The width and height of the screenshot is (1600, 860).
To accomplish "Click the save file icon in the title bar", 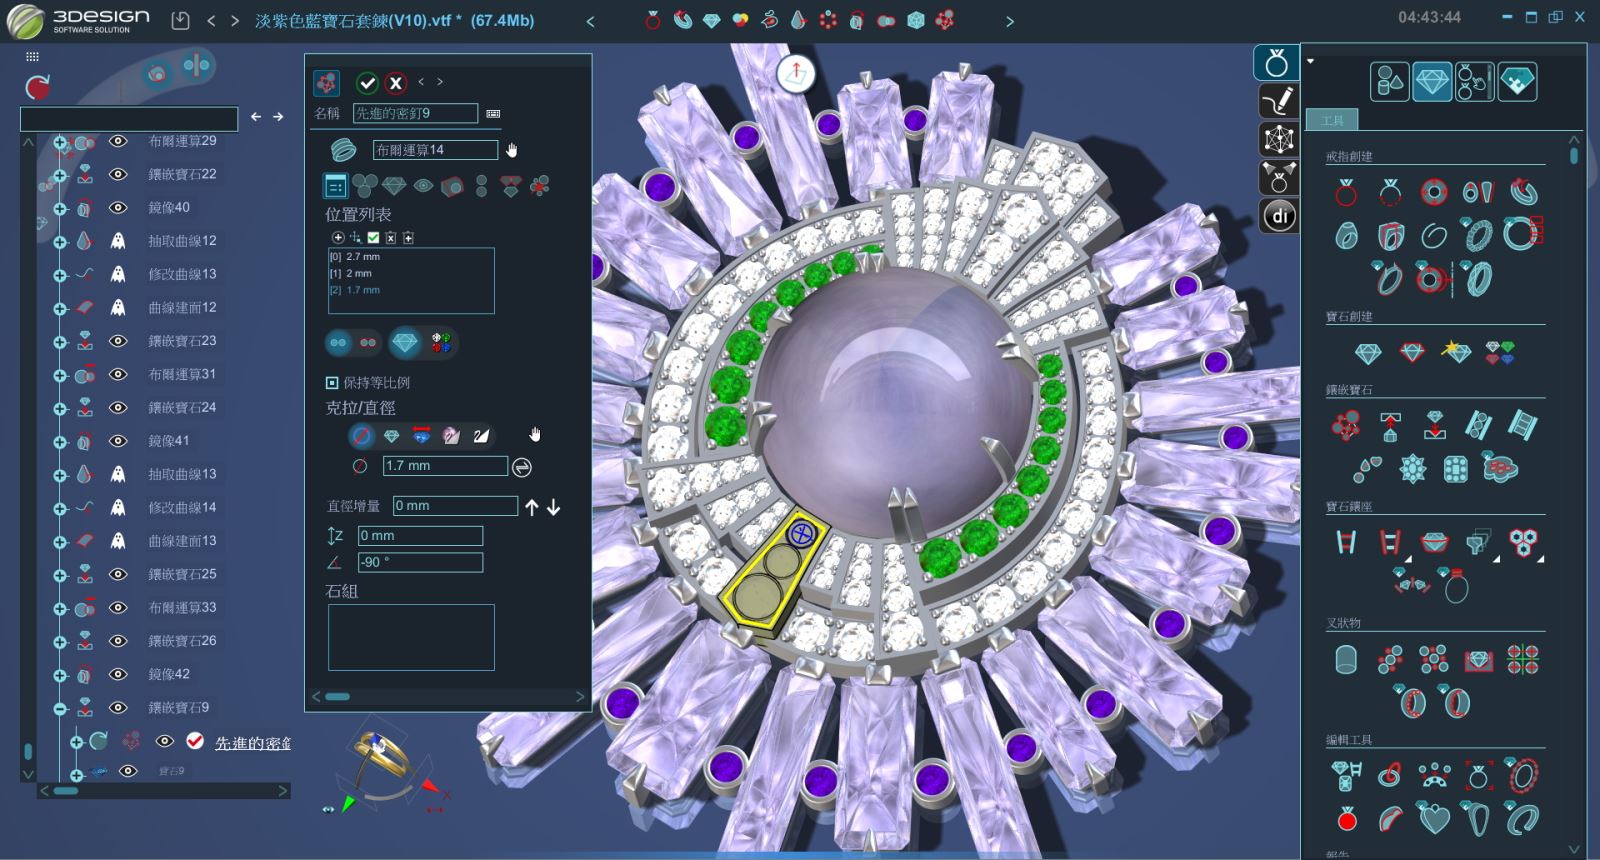I will [x=180, y=20].
